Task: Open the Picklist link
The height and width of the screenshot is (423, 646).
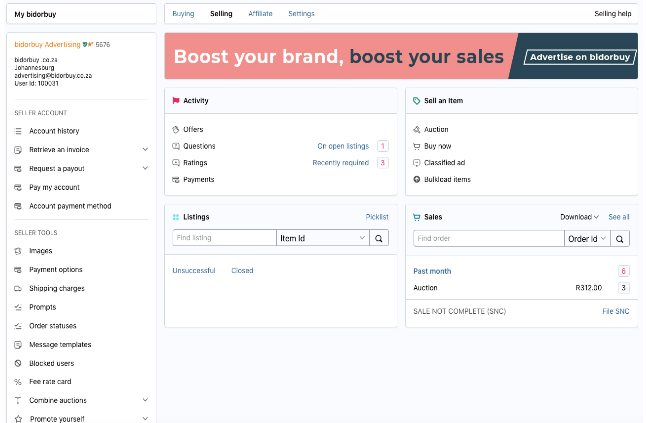Action: coord(377,217)
